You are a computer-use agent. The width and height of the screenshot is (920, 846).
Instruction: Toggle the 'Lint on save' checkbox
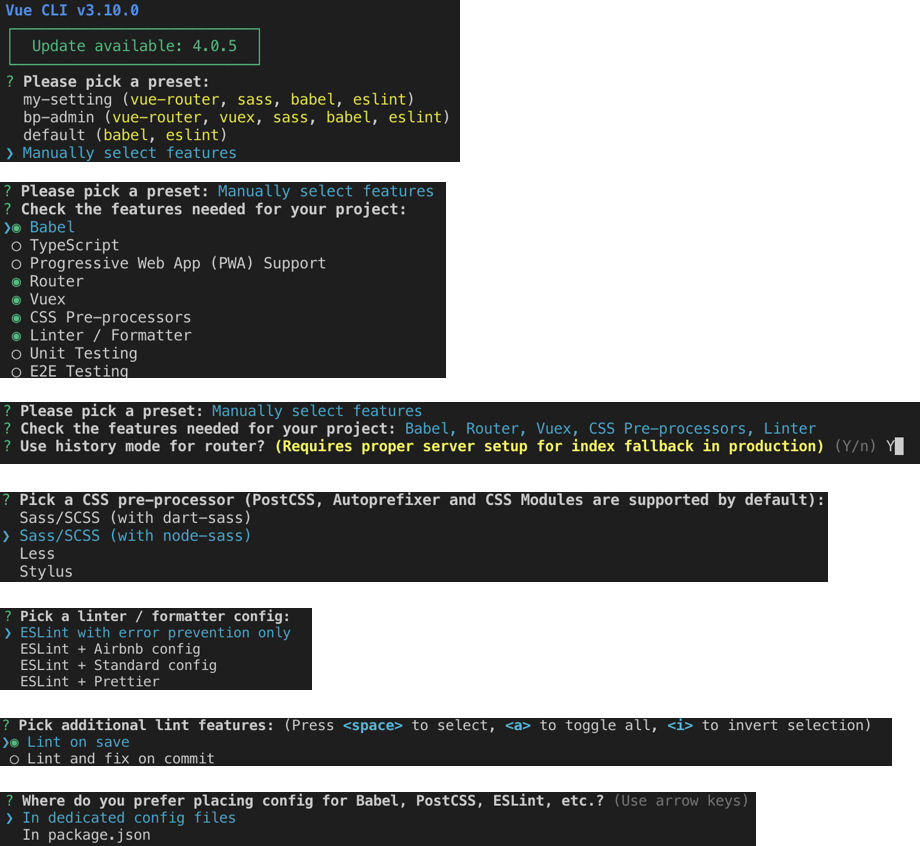[x=15, y=743]
